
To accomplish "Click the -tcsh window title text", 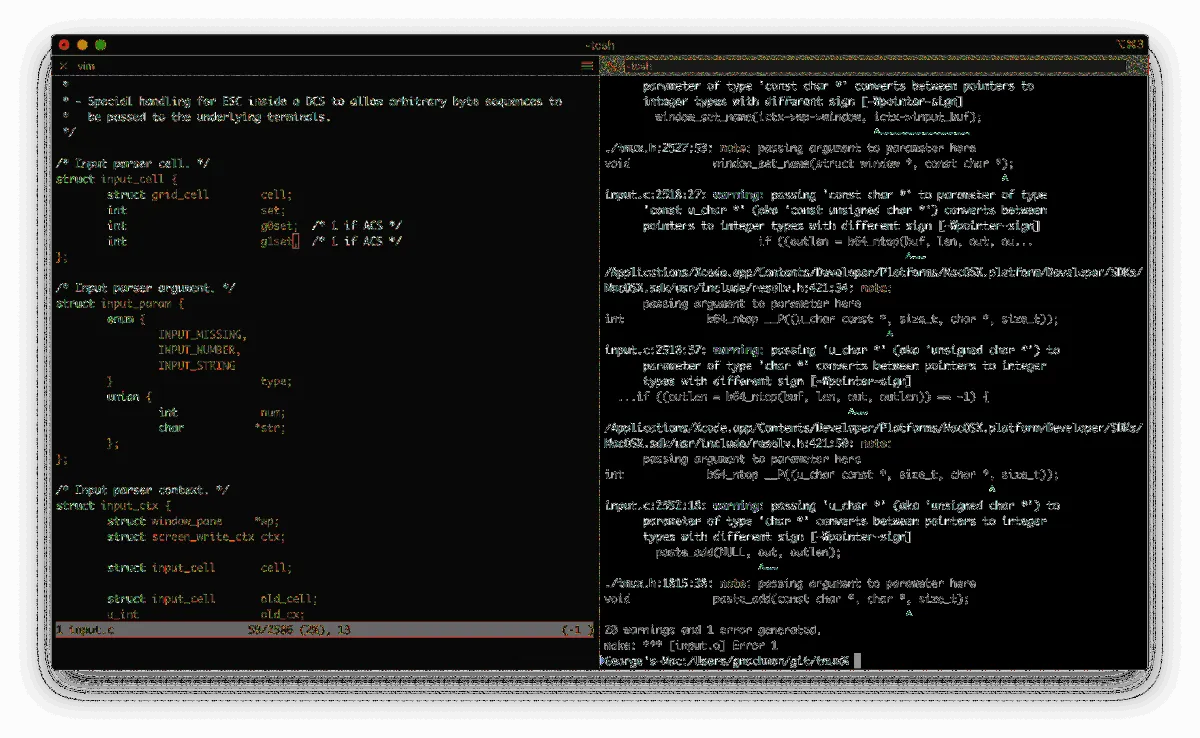I will coord(600,45).
